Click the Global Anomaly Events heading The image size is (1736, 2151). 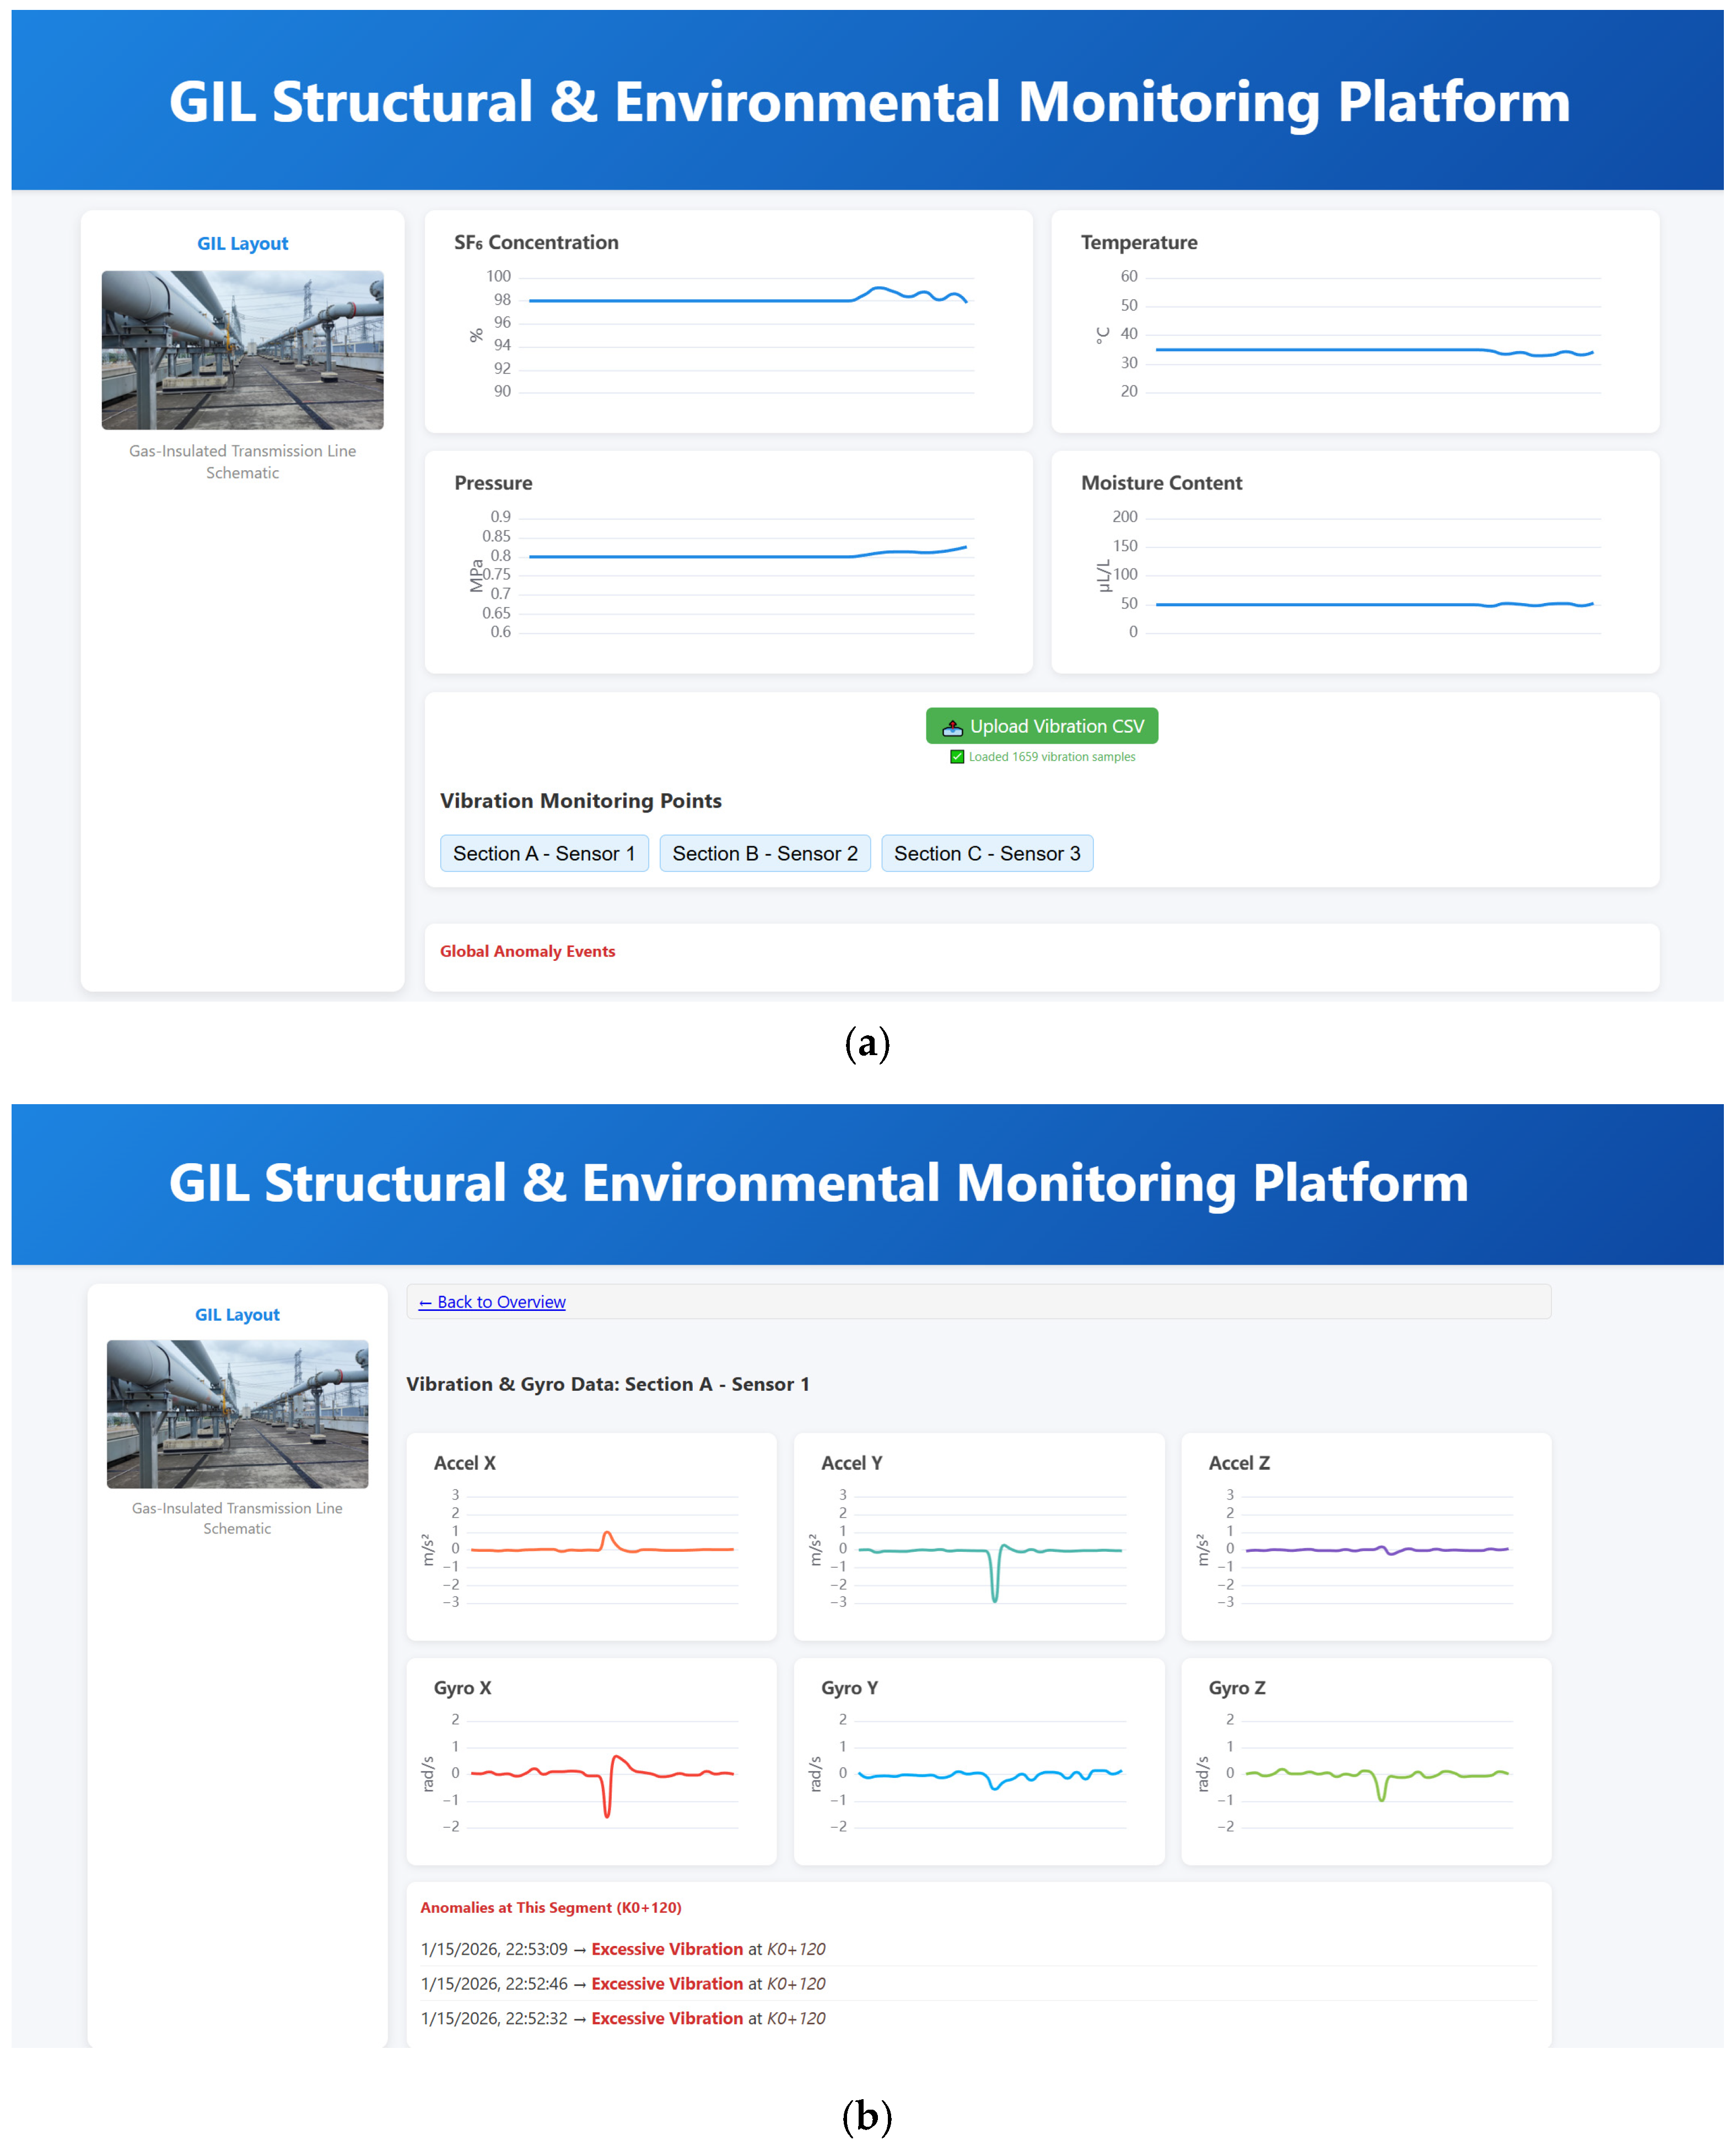(527, 951)
